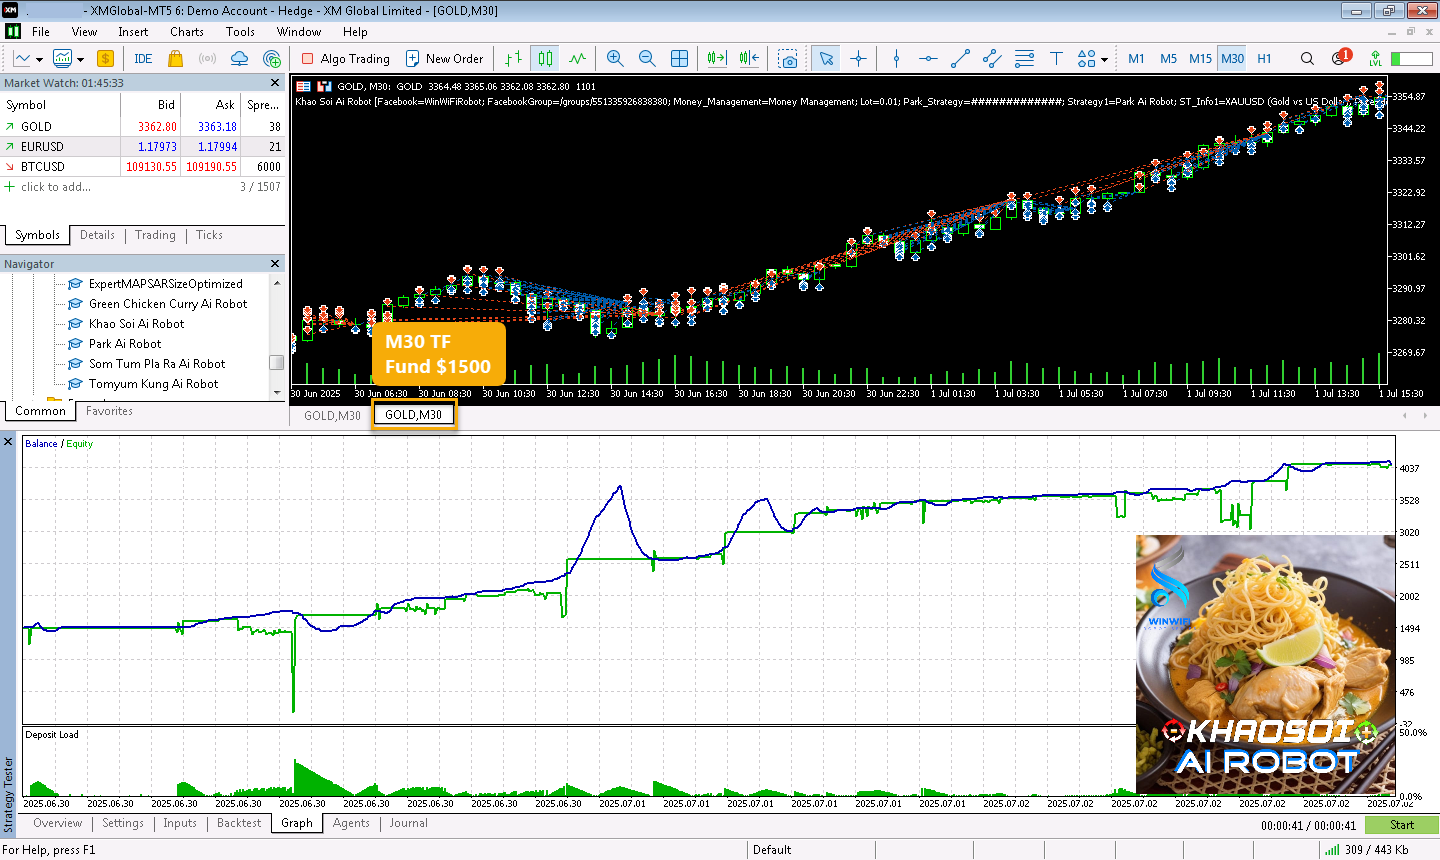Viewport: 1440px width, 860px height.
Task: Close the Navigator panel
Action: coord(275,264)
